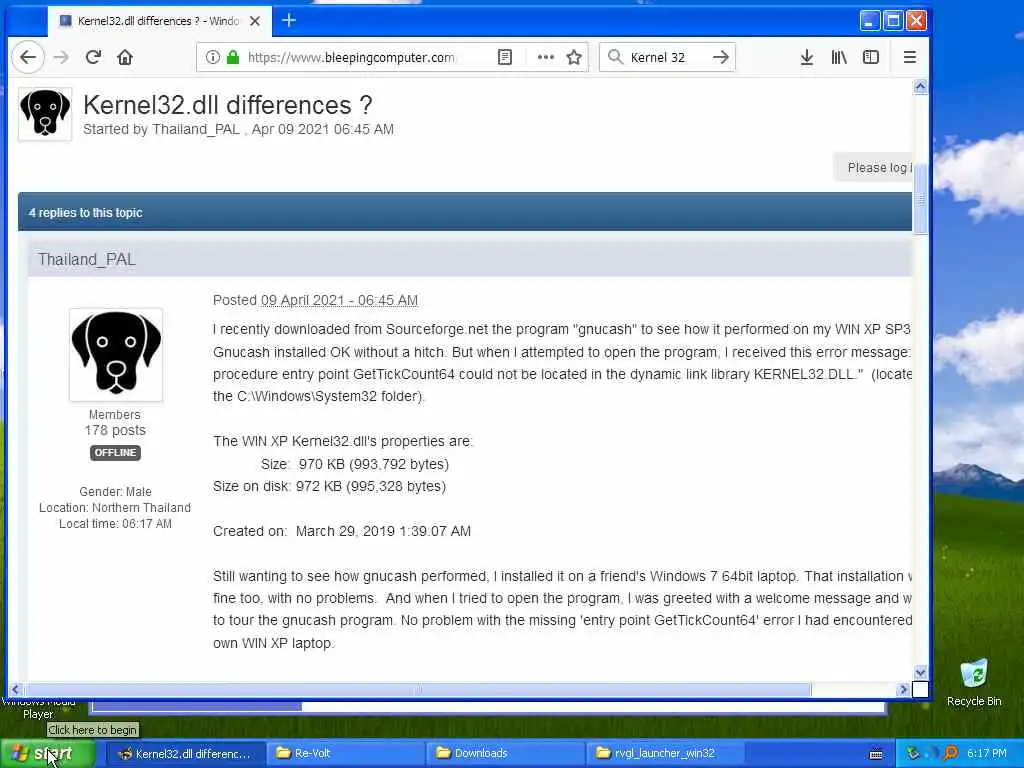This screenshot has height=768, width=1024.
Task: Click the orange magnifier tray icon
Action: coord(950,754)
